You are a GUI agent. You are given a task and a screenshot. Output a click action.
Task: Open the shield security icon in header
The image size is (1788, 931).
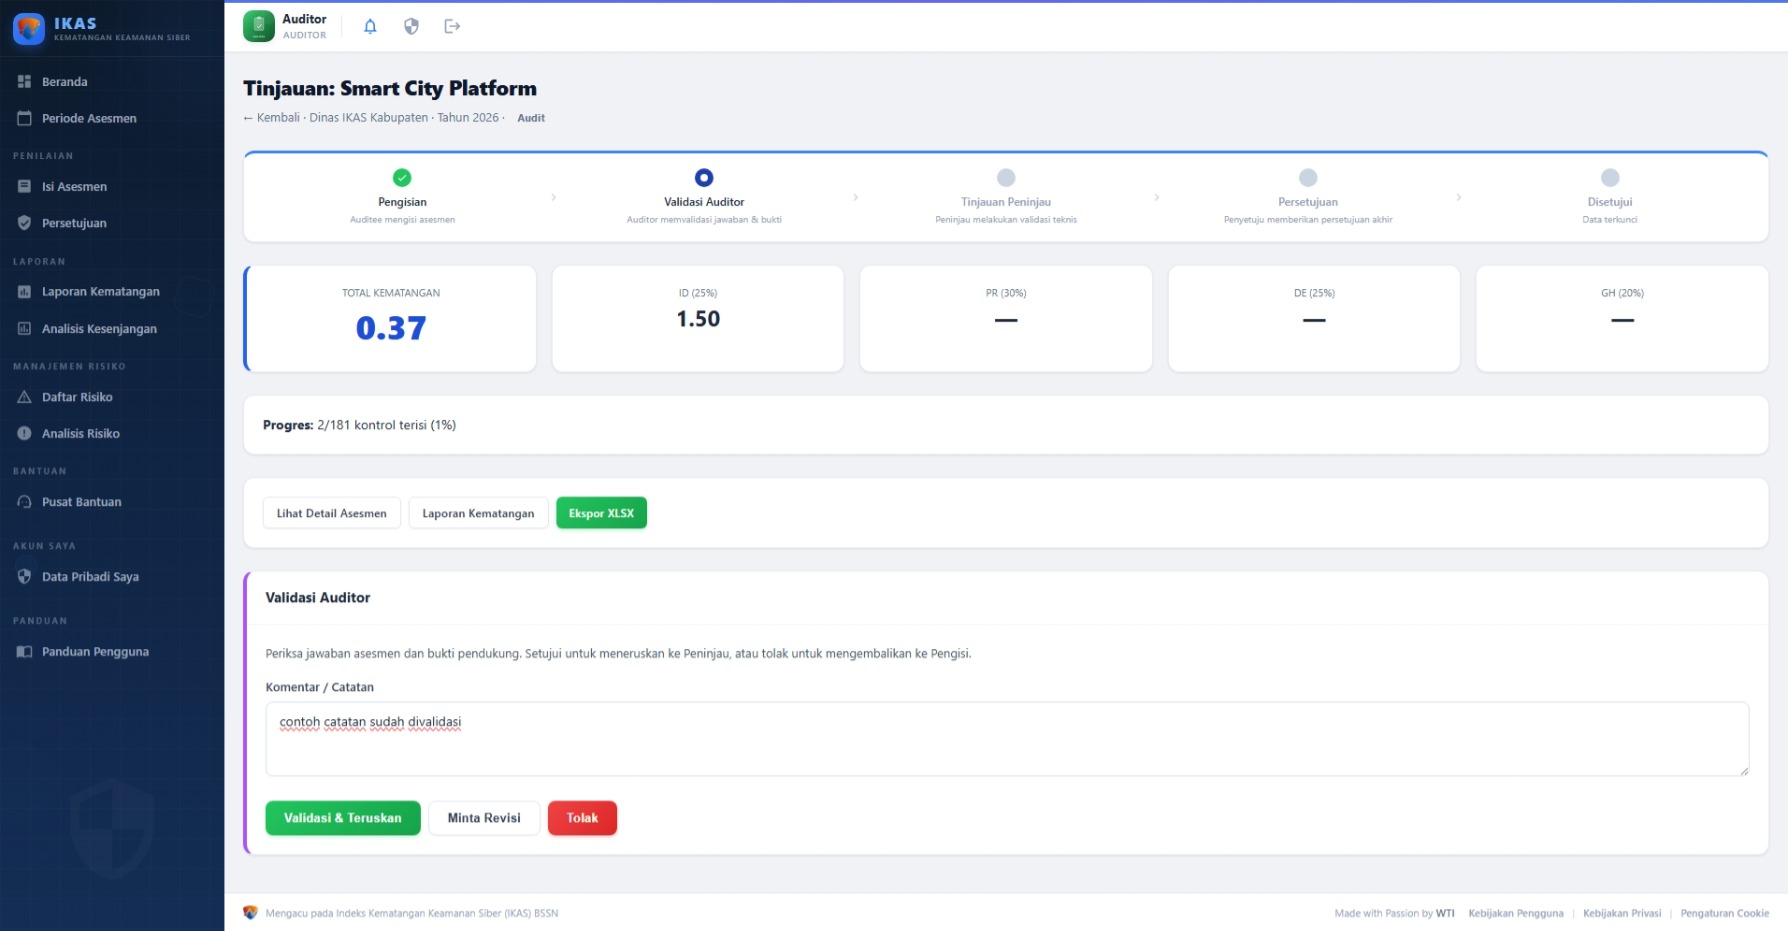click(411, 26)
